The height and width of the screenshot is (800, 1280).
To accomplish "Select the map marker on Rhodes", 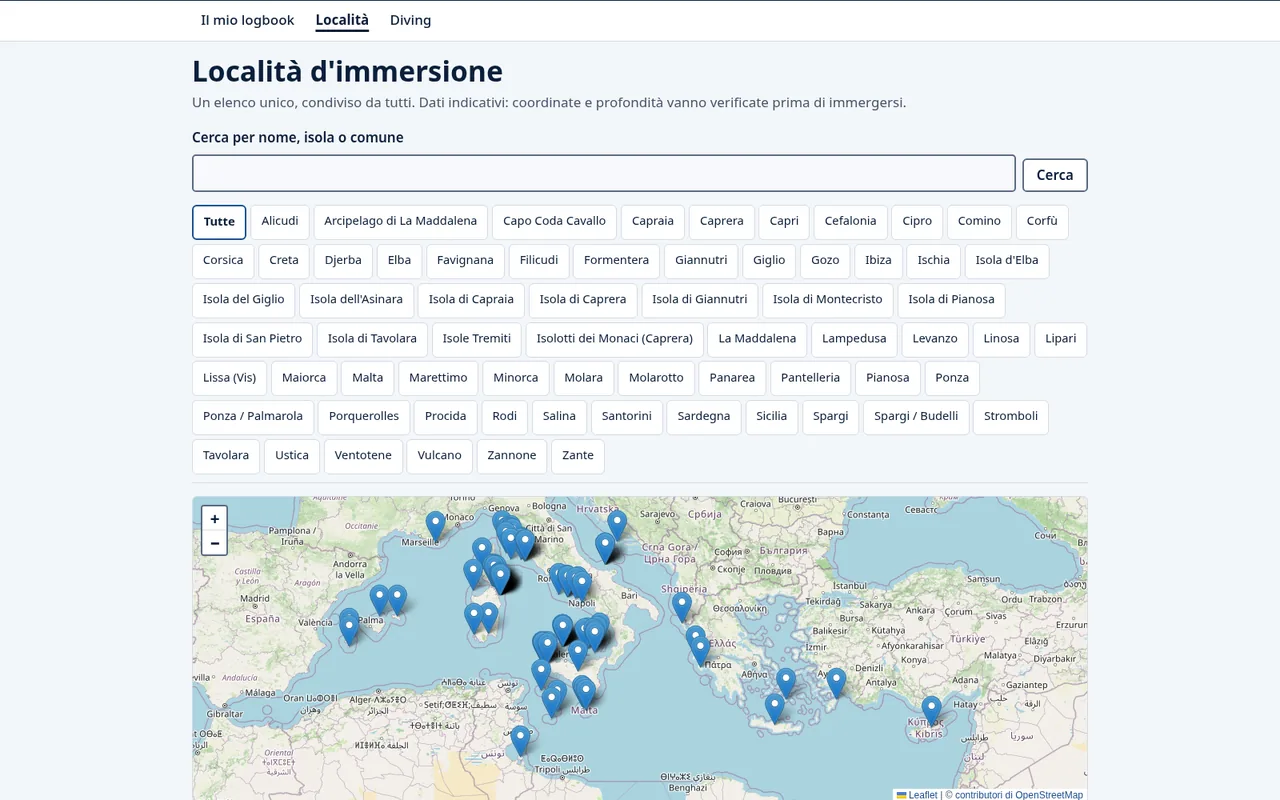I will (x=836, y=682).
